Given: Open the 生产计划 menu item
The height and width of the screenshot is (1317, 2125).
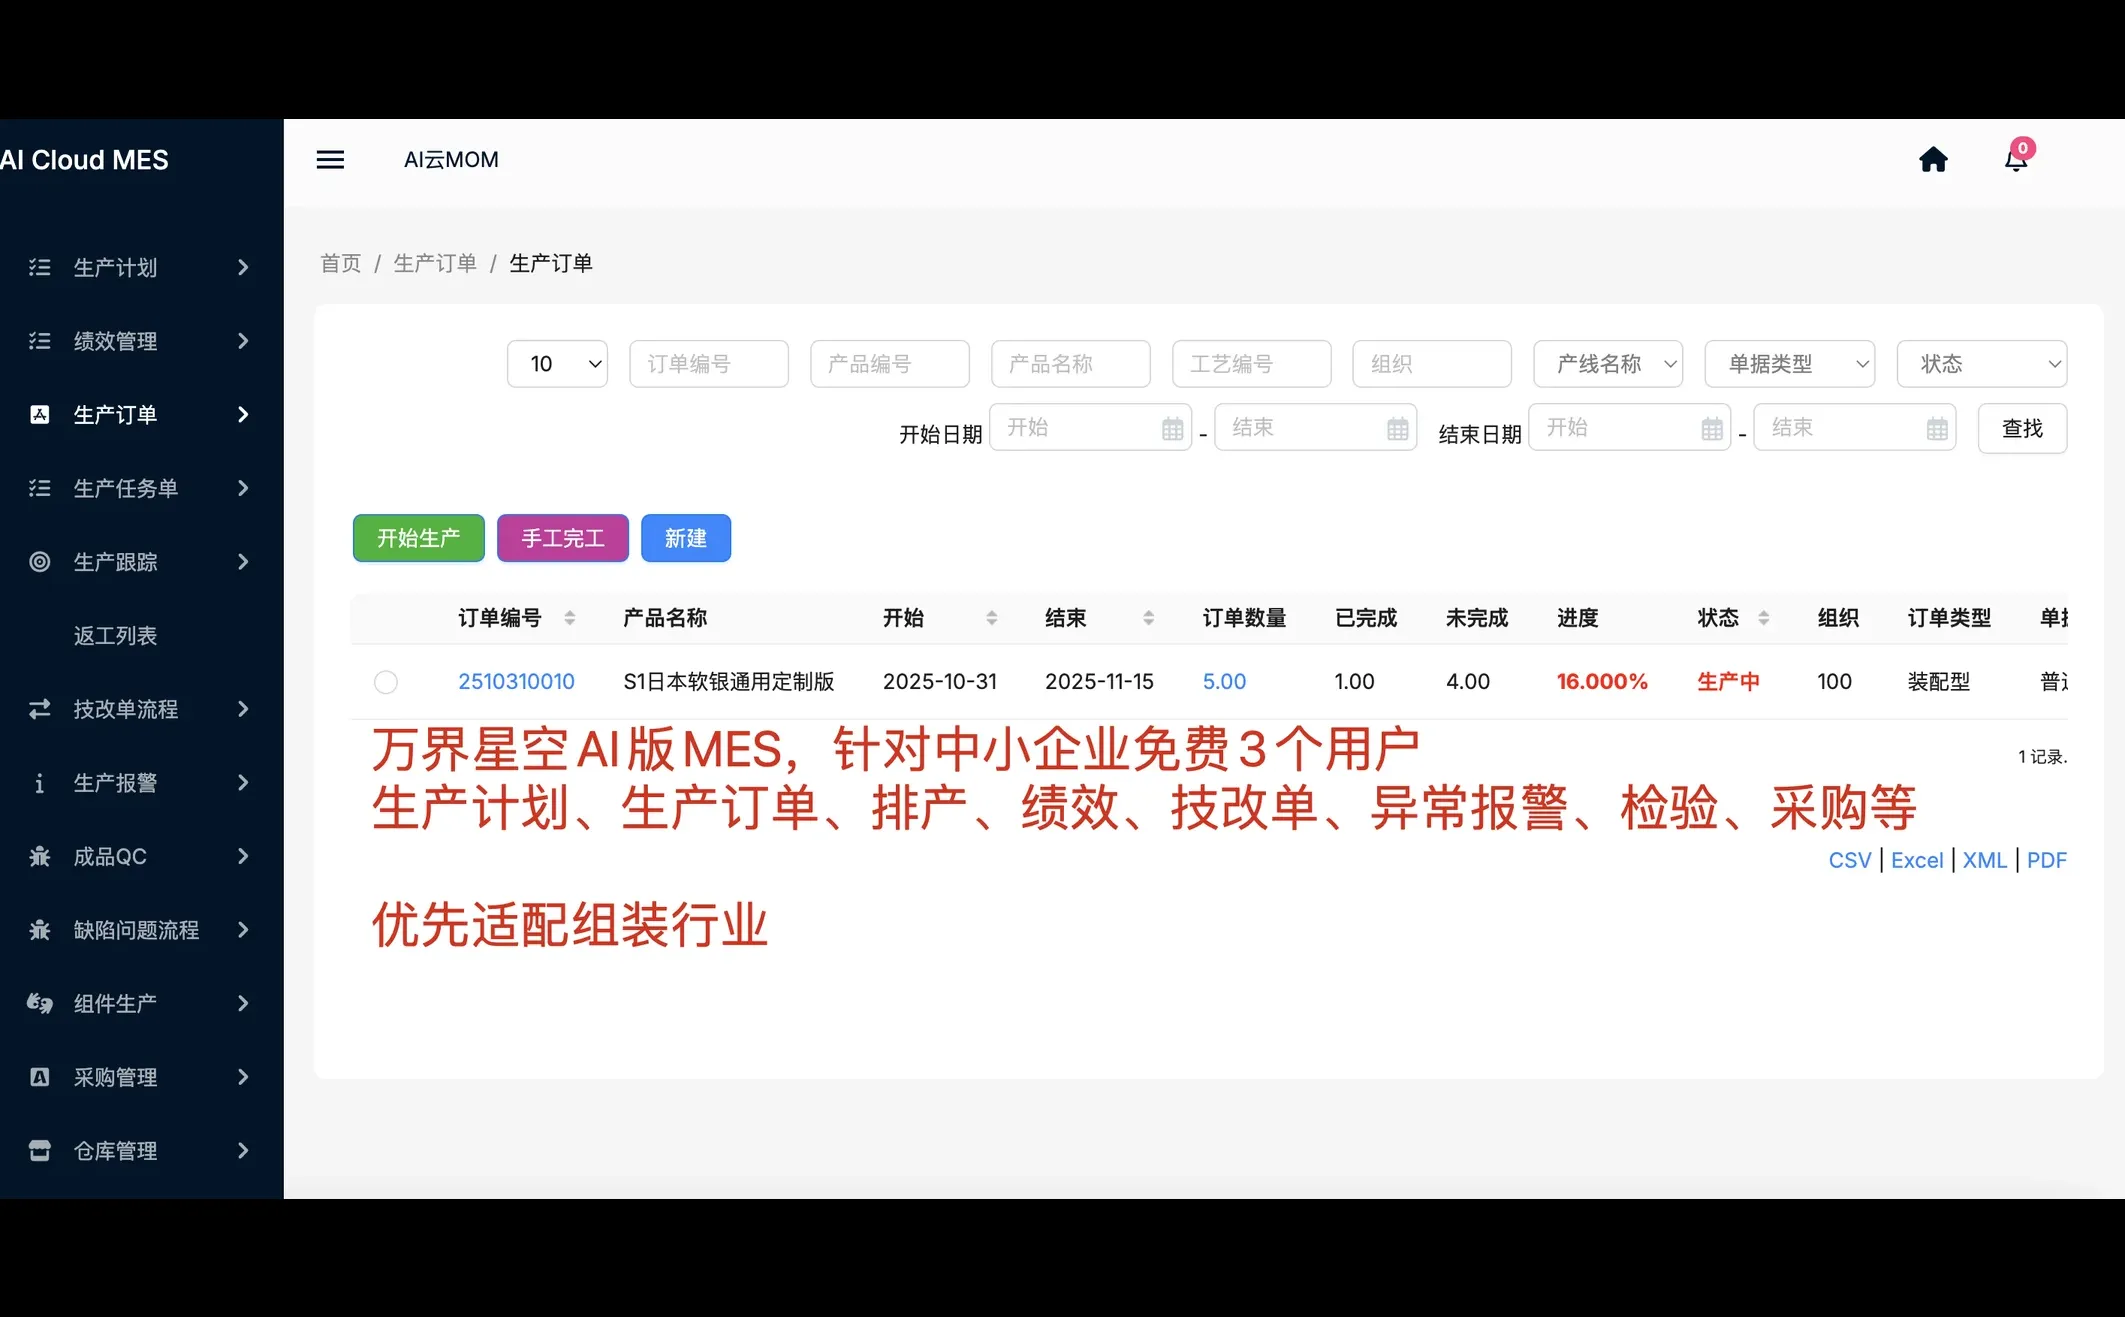Looking at the screenshot, I should click(115, 267).
